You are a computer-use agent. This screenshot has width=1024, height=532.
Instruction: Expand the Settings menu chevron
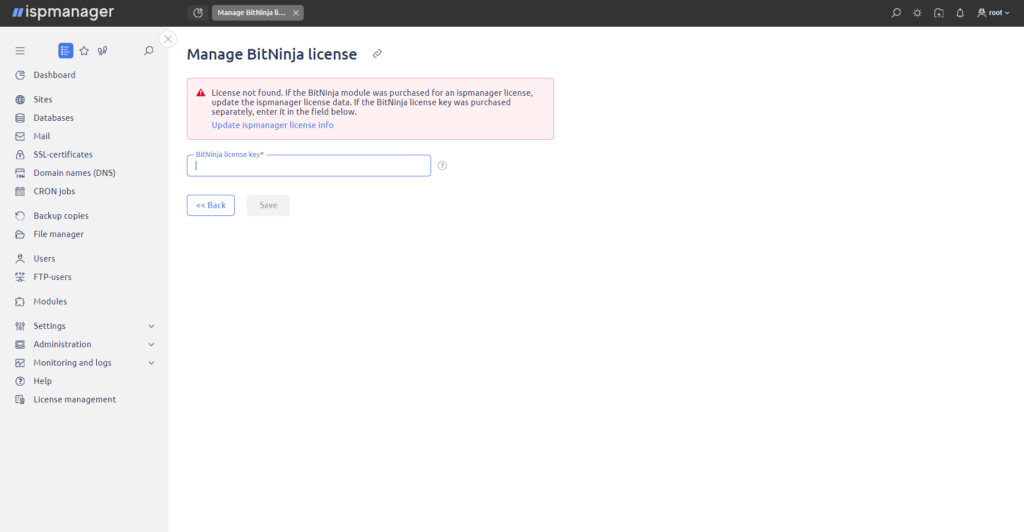[x=151, y=326]
